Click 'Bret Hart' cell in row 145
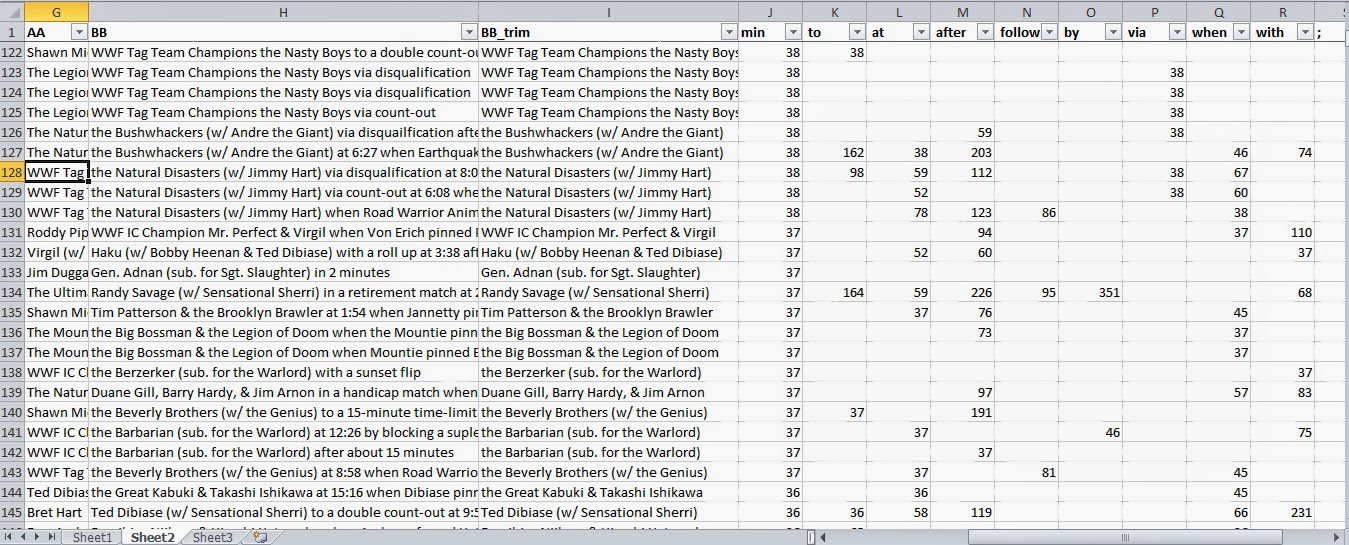This screenshot has width=1349, height=545. point(56,512)
